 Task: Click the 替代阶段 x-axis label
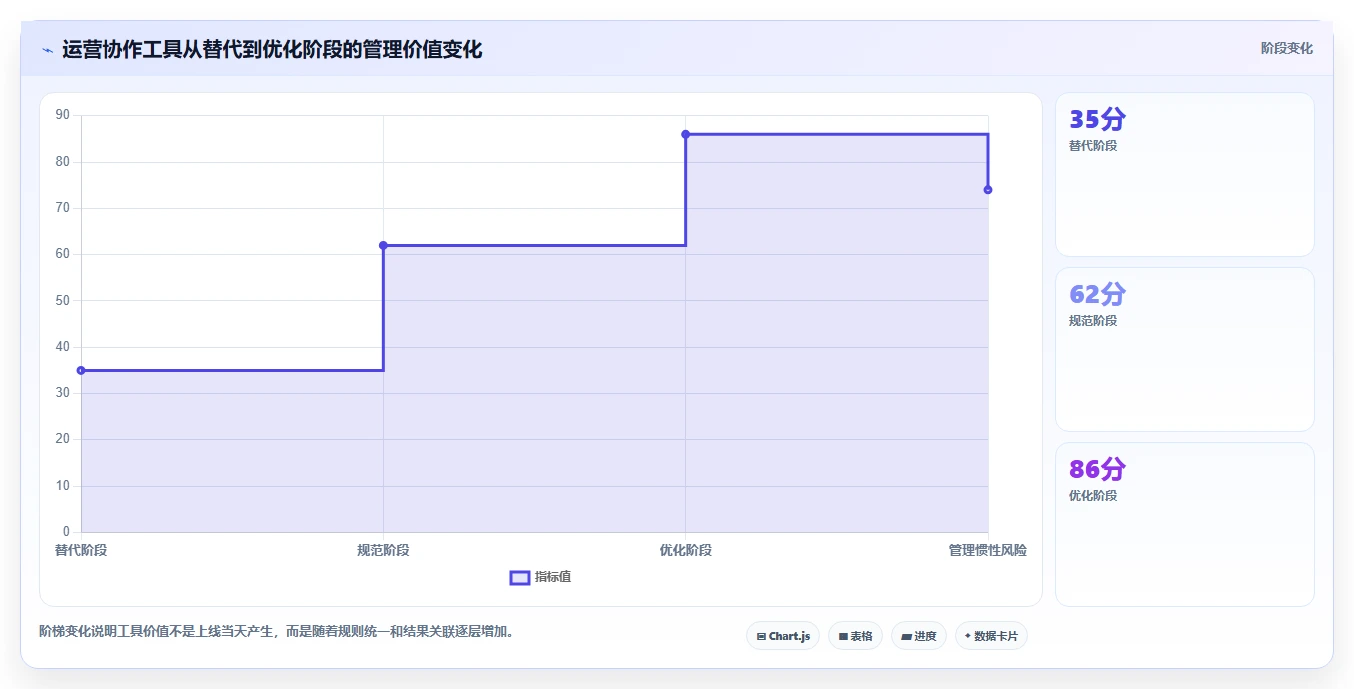81,550
